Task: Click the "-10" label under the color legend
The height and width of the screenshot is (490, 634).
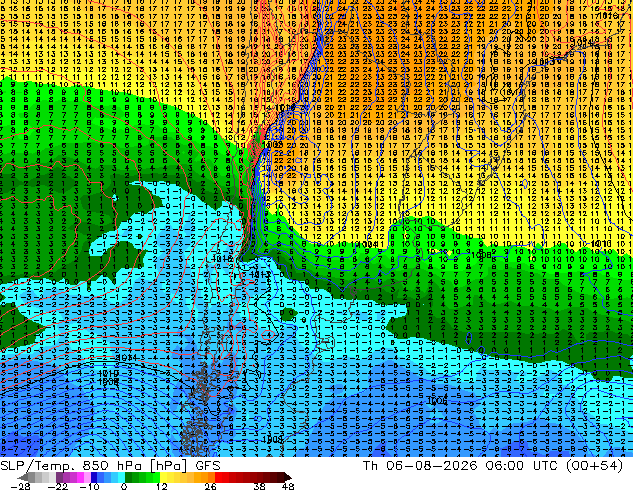Action: [89, 486]
